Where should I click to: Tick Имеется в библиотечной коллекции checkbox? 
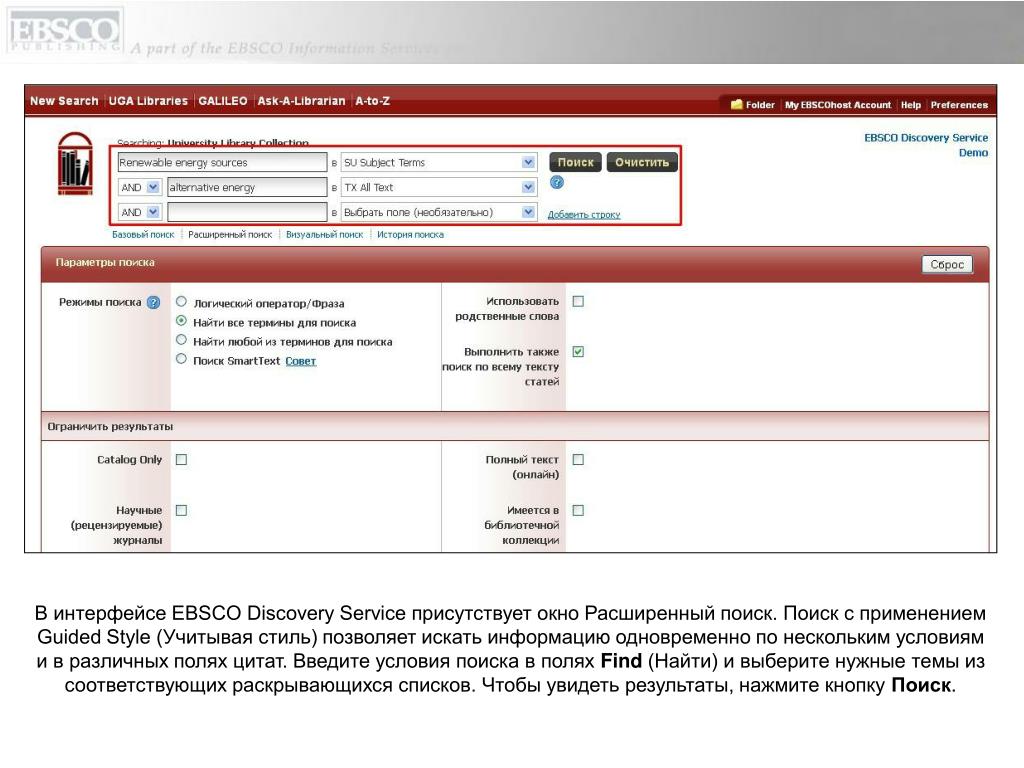(x=578, y=510)
